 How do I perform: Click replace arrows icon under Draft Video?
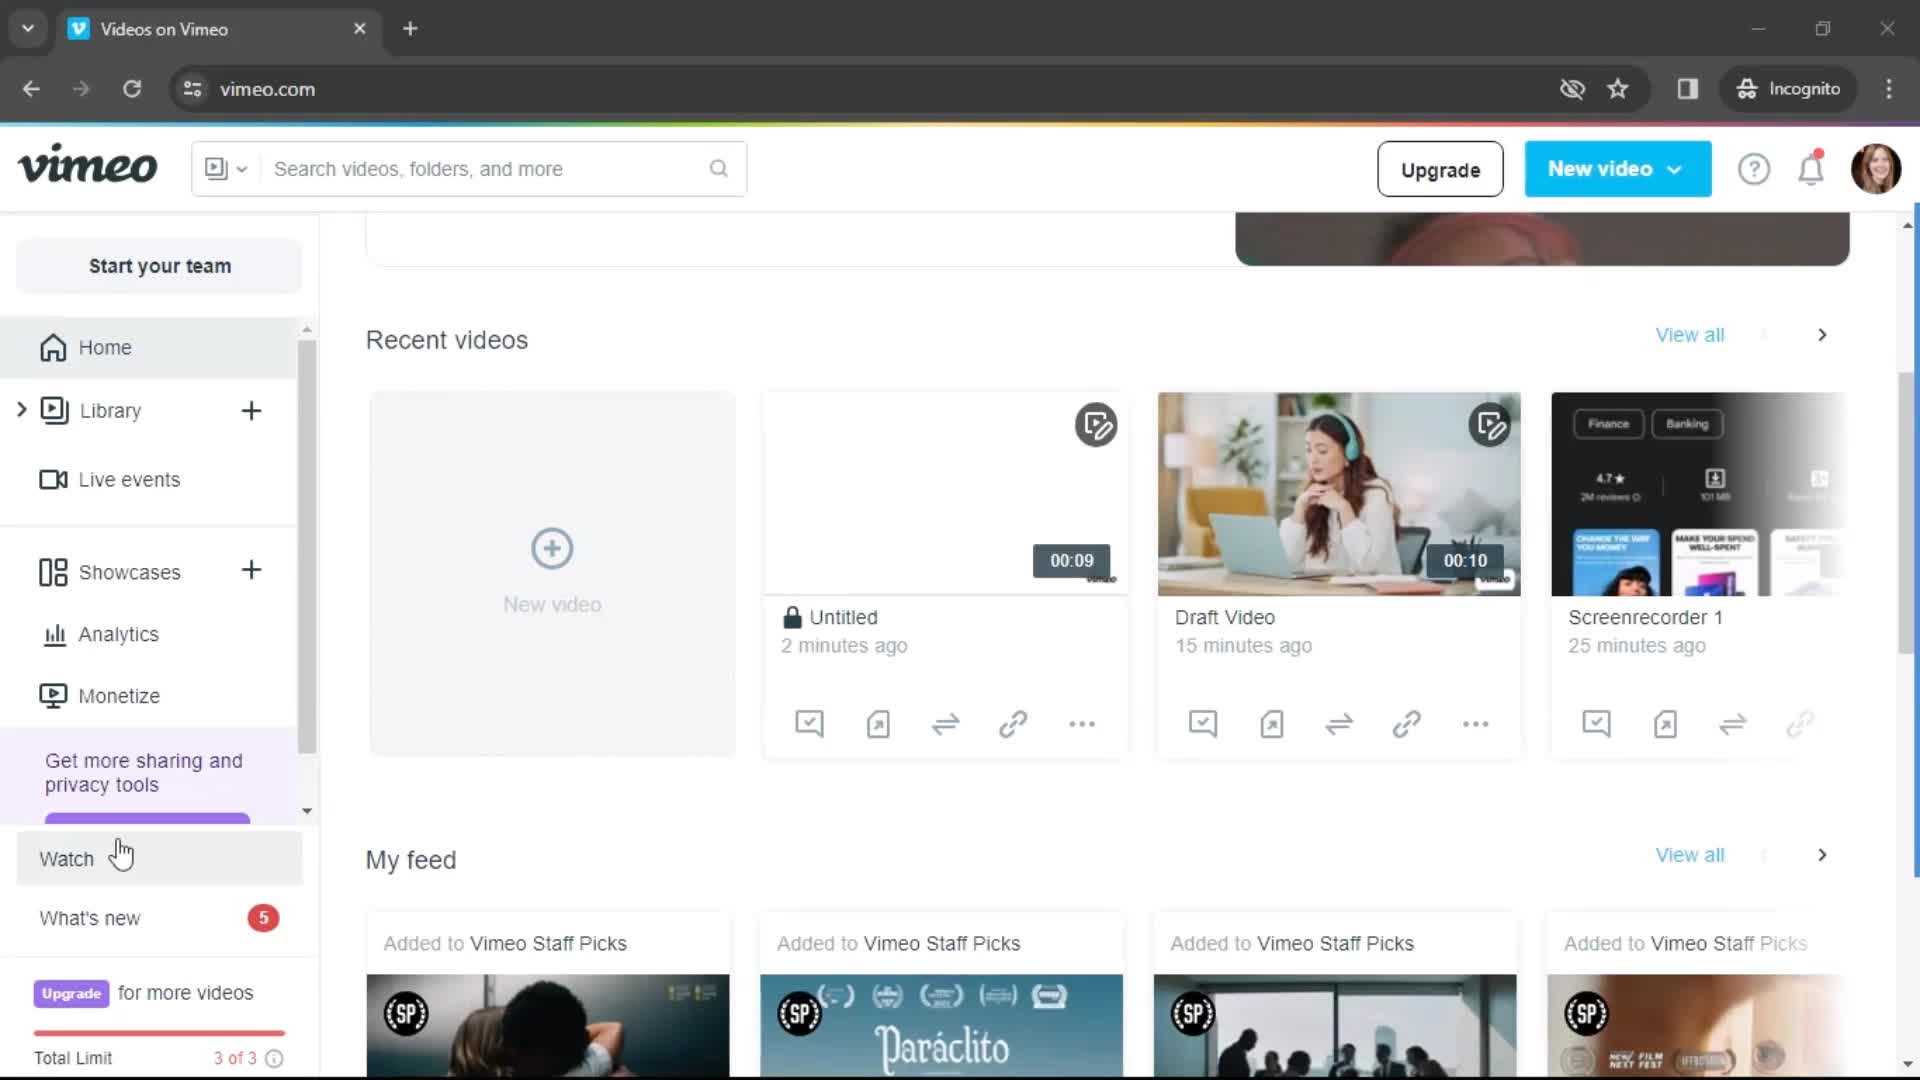[x=1339, y=723]
